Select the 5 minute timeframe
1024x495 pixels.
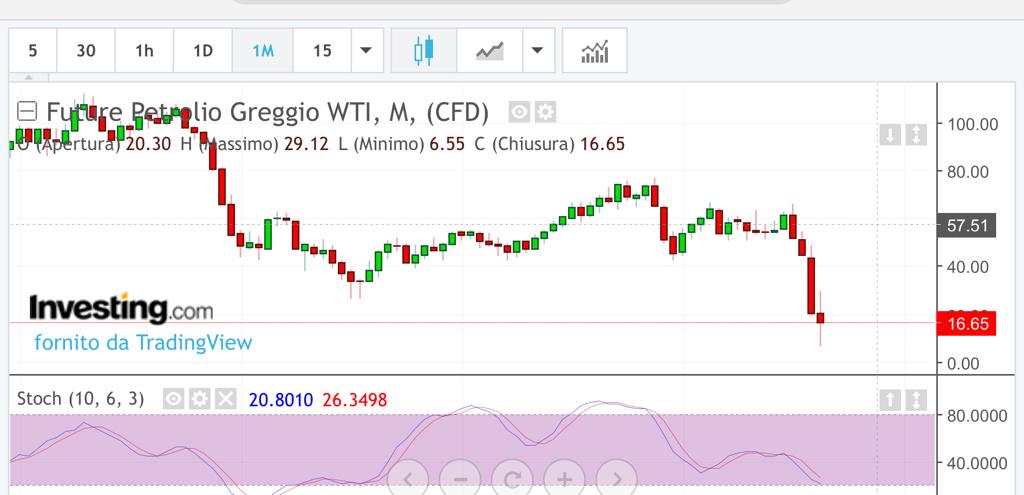click(x=33, y=50)
